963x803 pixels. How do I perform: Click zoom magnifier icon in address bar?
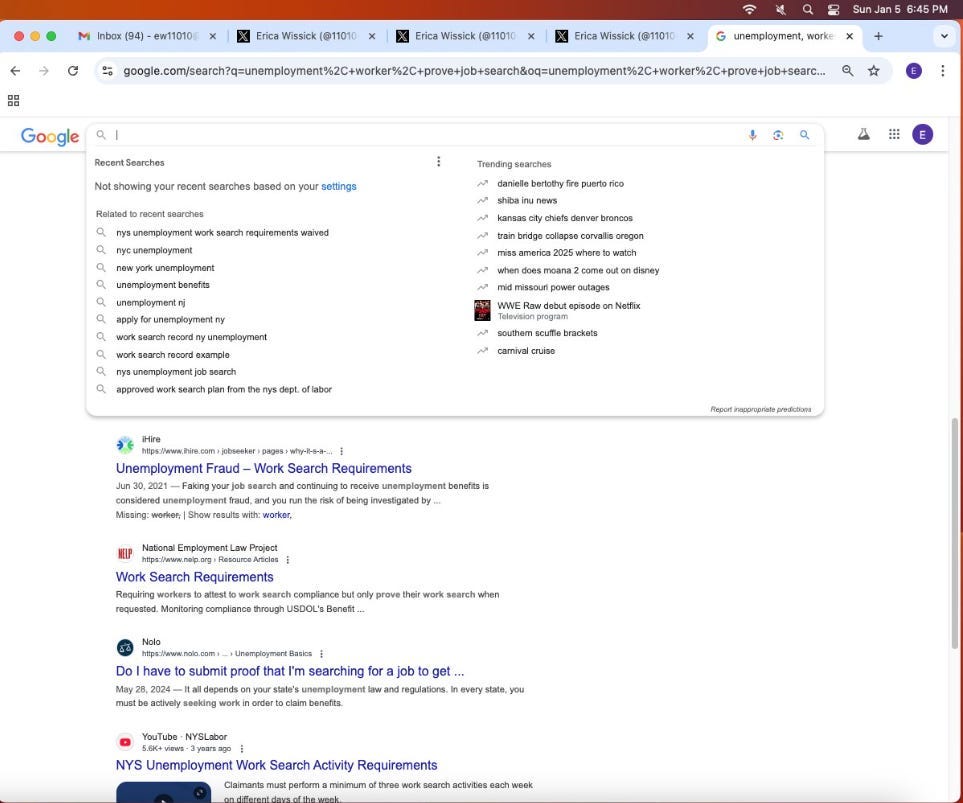(x=848, y=71)
